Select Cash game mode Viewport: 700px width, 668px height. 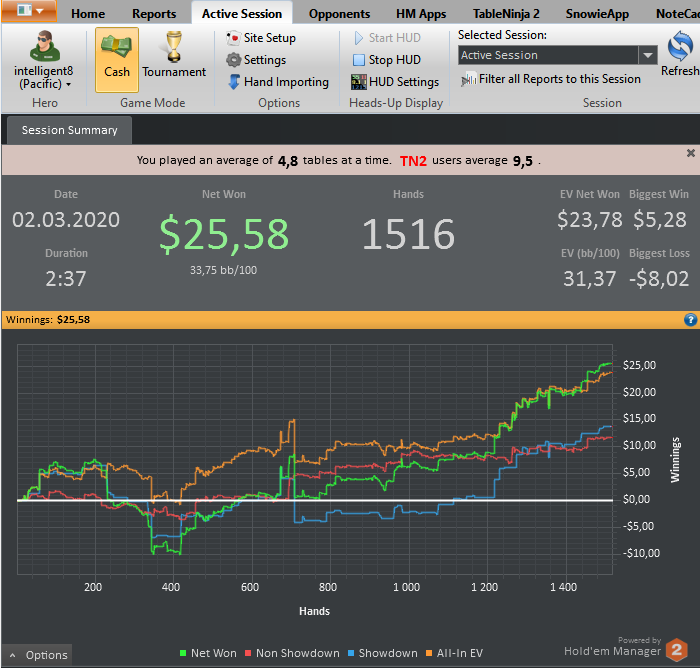(x=117, y=59)
